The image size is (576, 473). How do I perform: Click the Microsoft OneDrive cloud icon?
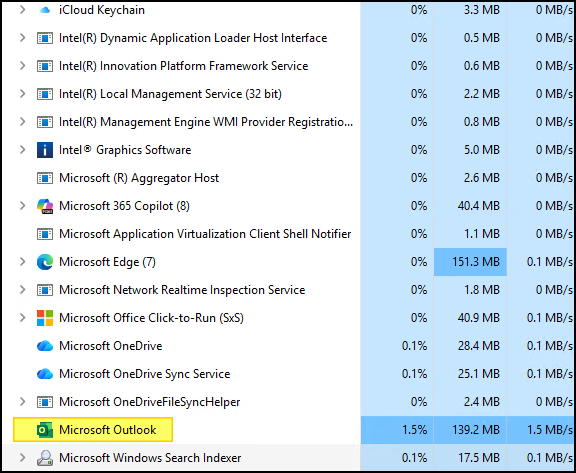(x=45, y=346)
